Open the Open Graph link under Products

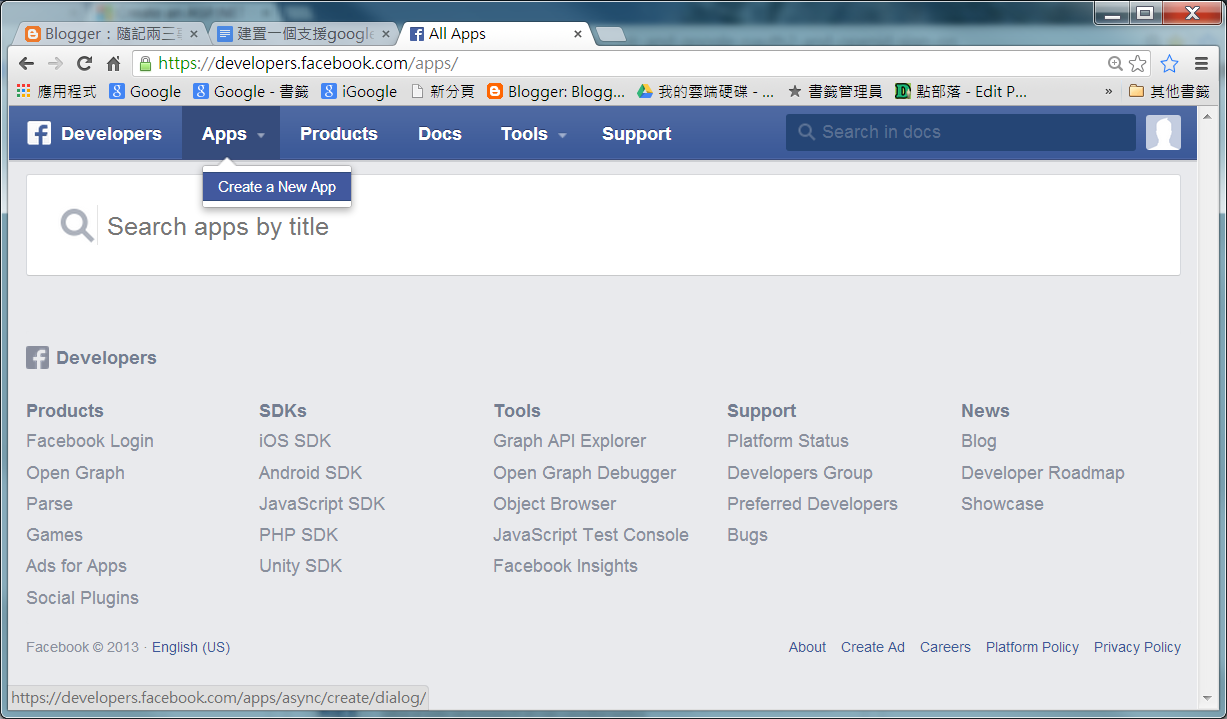click(76, 473)
